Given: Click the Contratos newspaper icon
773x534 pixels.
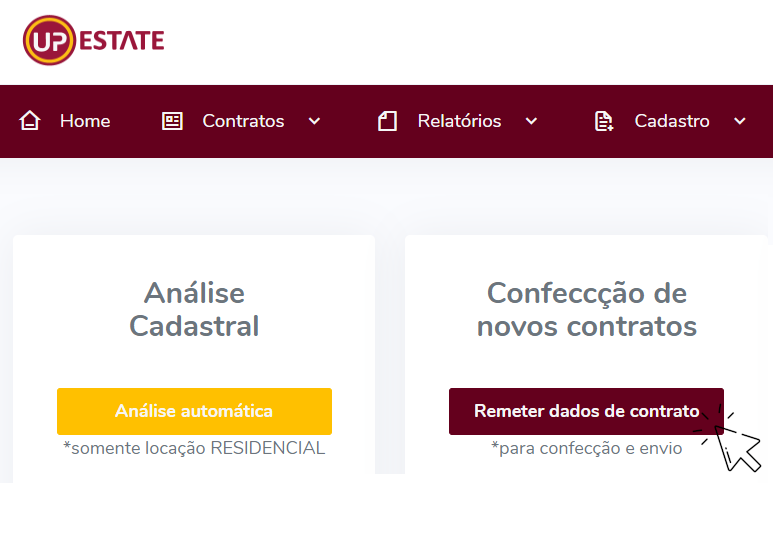Looking at the screenshot, I should point(173,121).
